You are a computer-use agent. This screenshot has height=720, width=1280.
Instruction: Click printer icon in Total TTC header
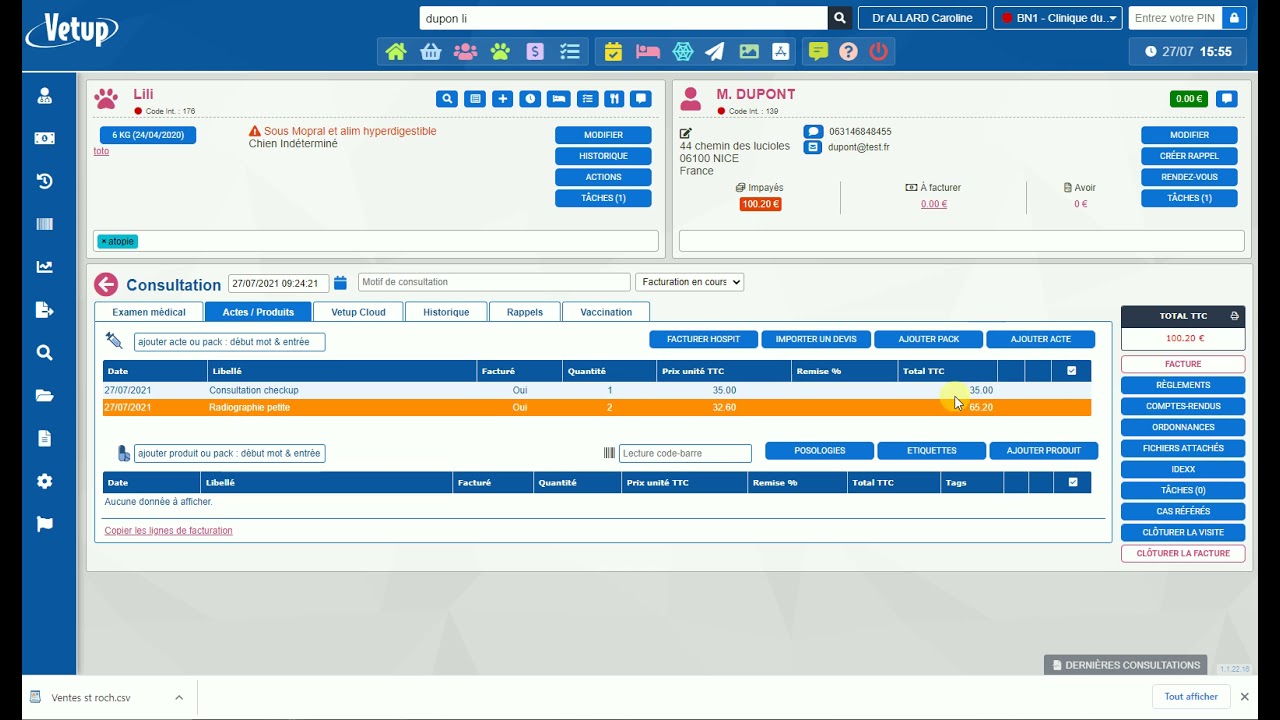pos(1234,316)
